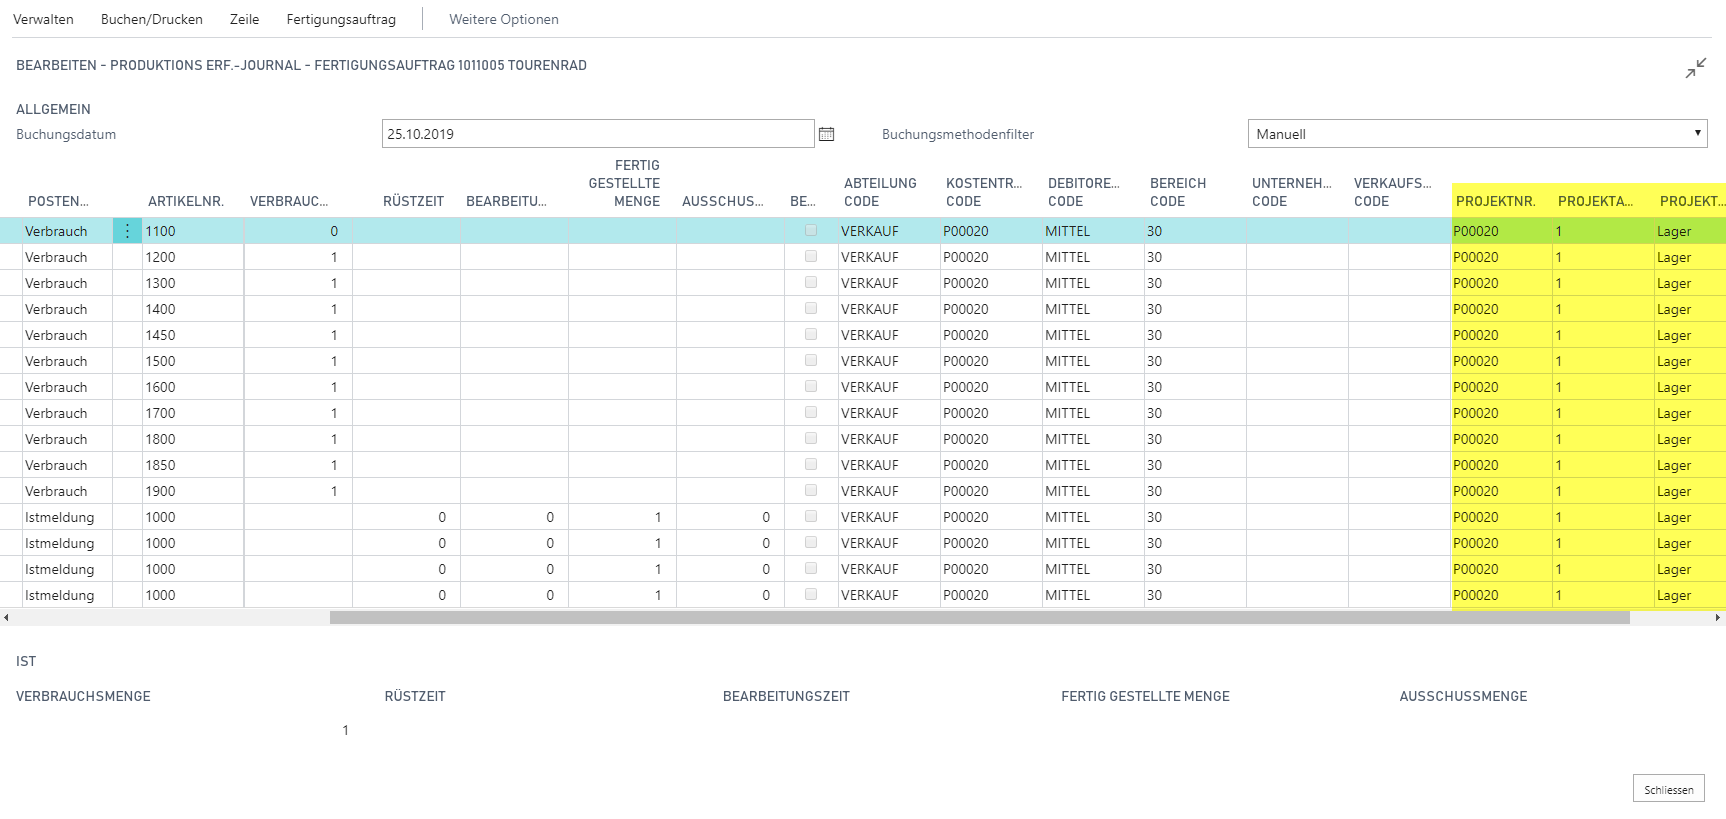Open the Zeile menu

[244, 19]
